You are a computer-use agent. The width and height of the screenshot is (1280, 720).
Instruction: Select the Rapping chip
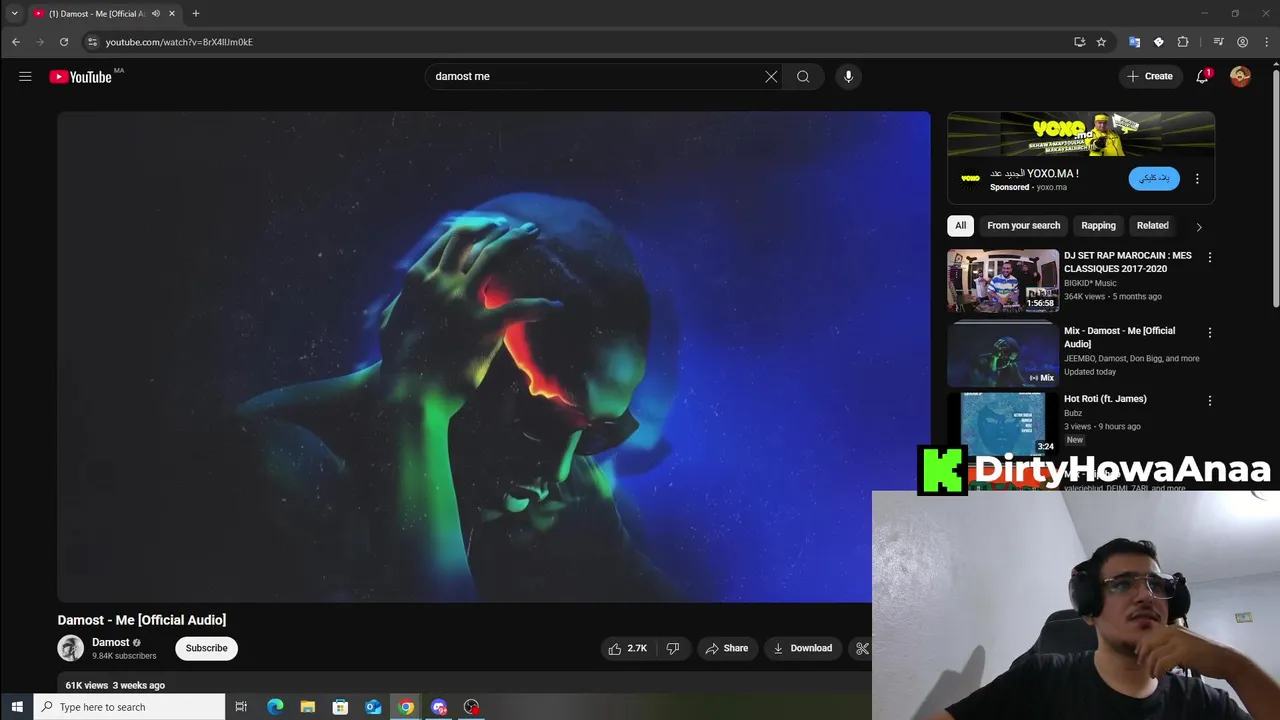[1098, 225]
